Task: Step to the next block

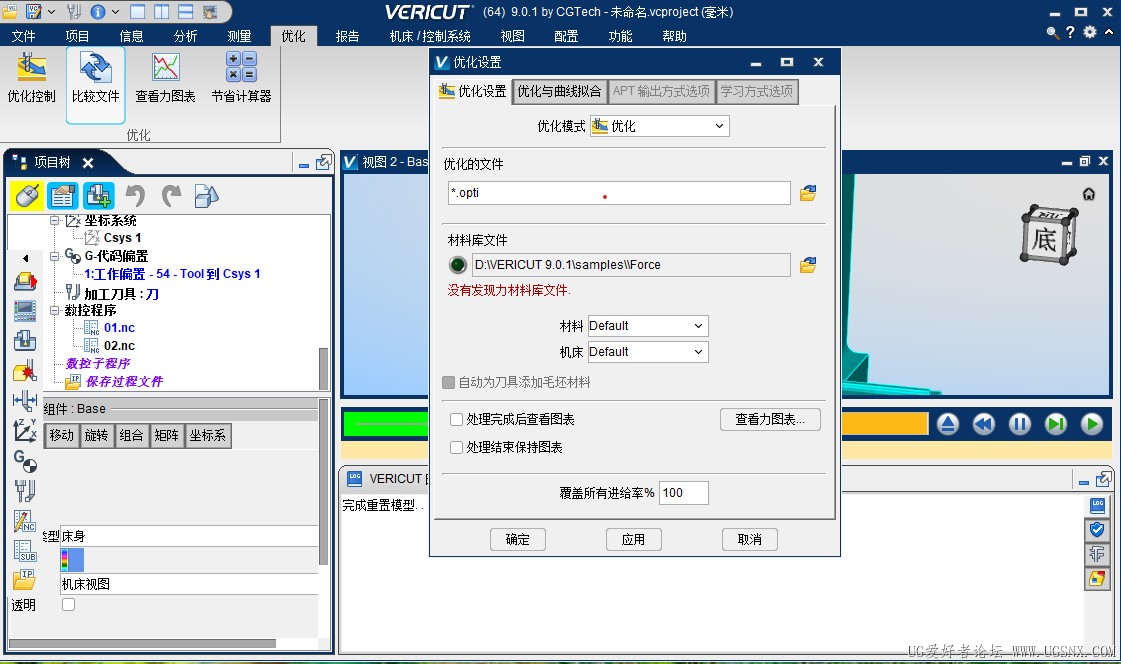Action: click(1056, 425)
